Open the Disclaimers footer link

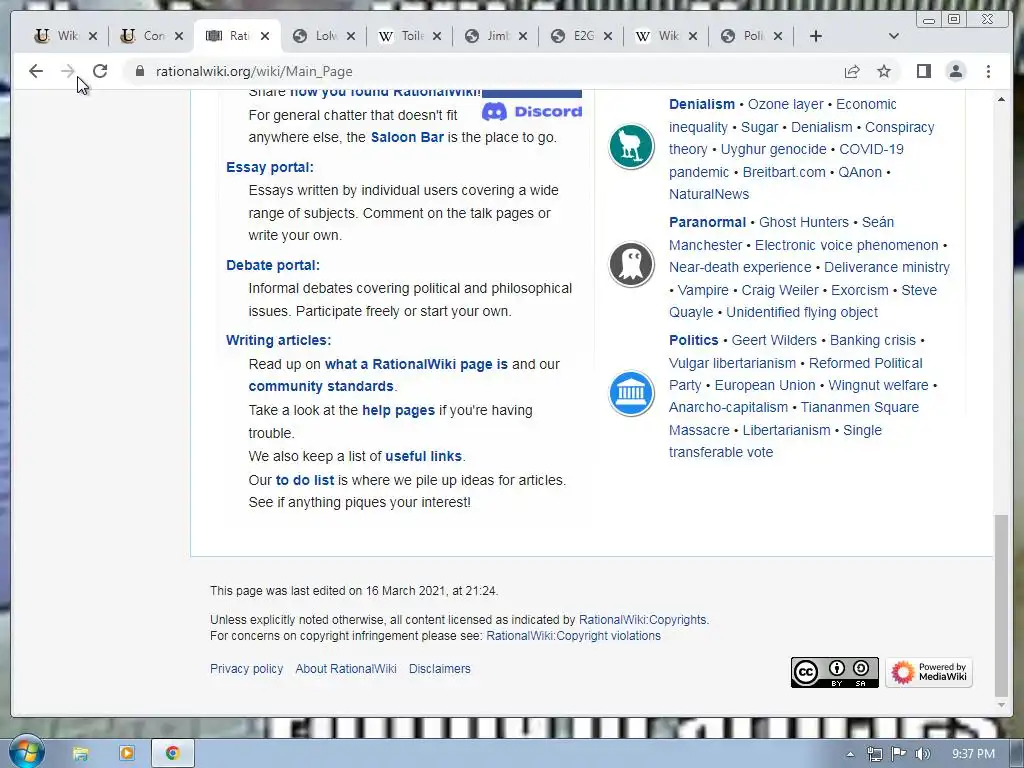[440, 669]
